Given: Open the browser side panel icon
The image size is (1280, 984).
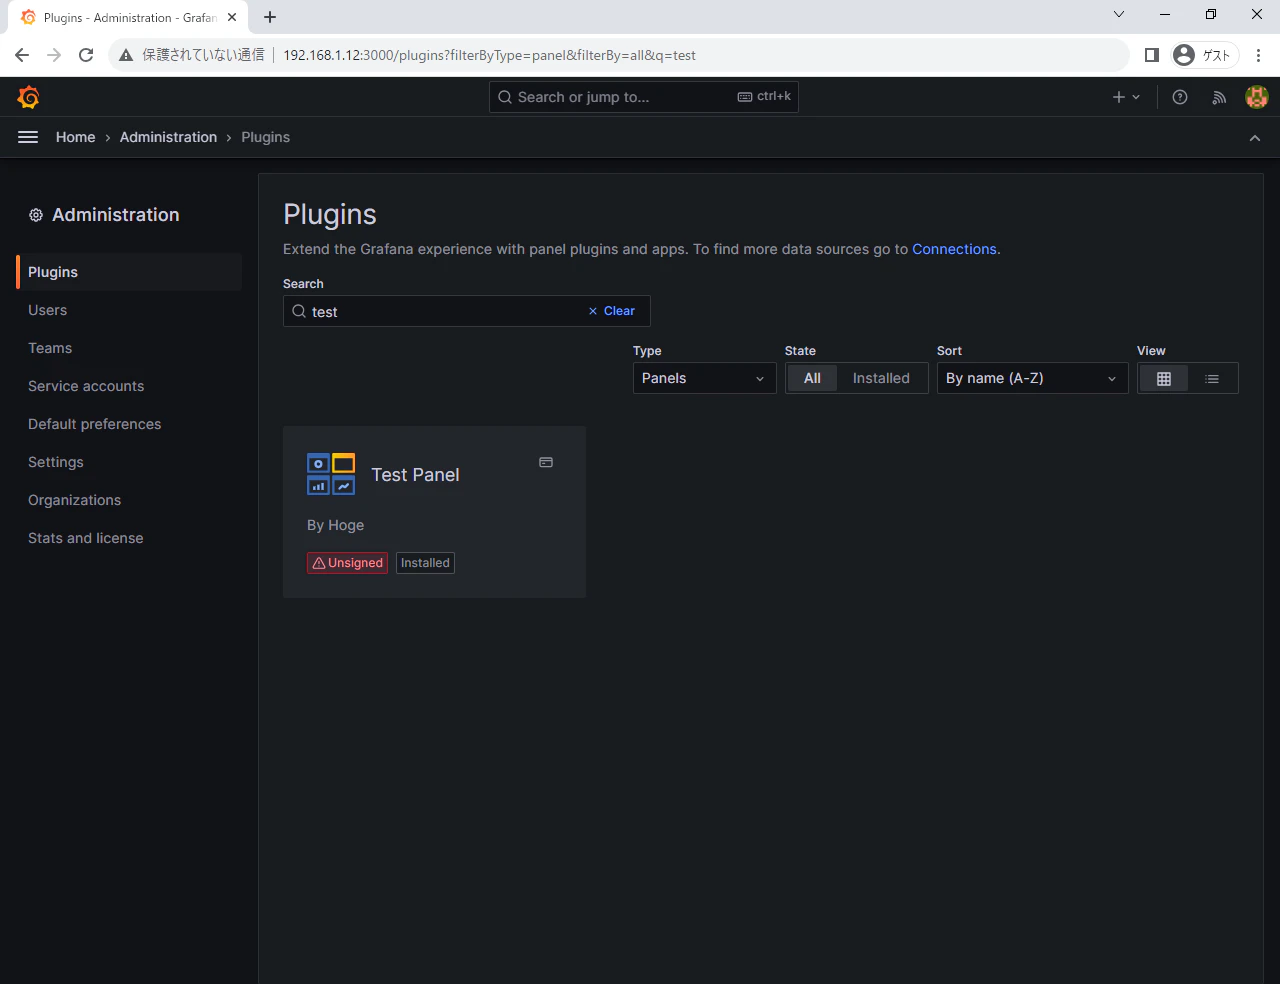Looking at the screenshot, I should (1152, 55).
